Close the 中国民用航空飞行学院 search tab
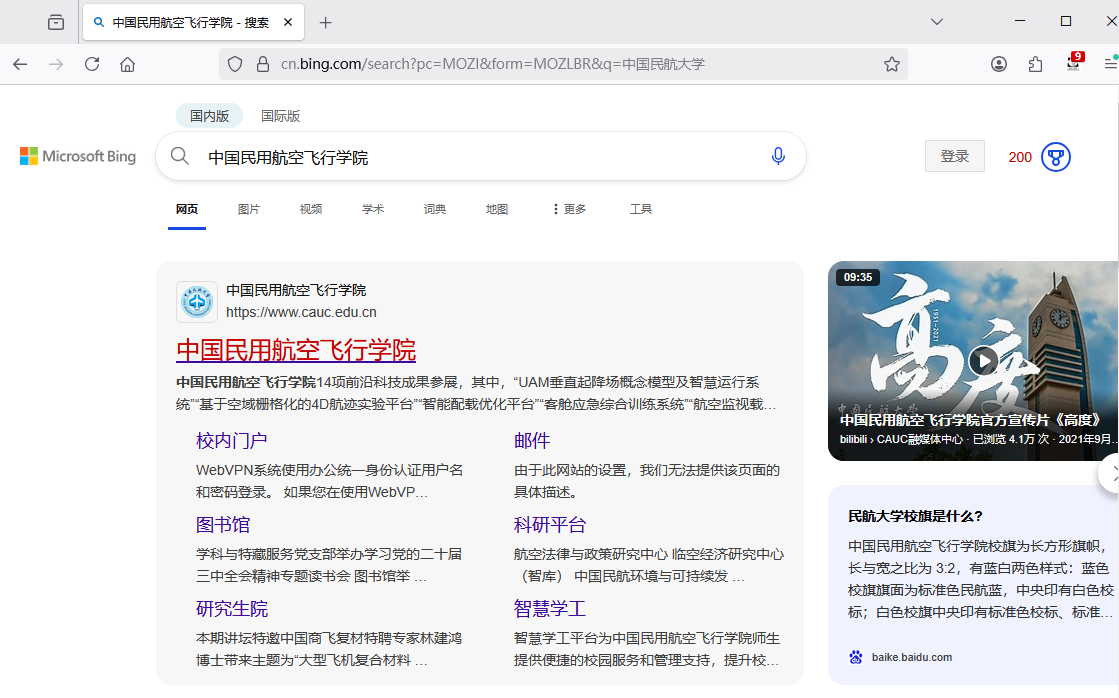 (288, 22)
